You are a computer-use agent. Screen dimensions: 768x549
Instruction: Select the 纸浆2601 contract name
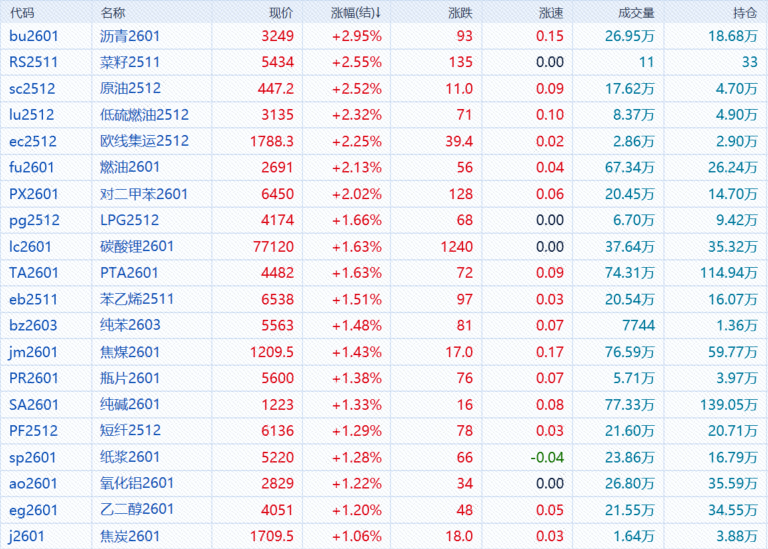[130, 457]
